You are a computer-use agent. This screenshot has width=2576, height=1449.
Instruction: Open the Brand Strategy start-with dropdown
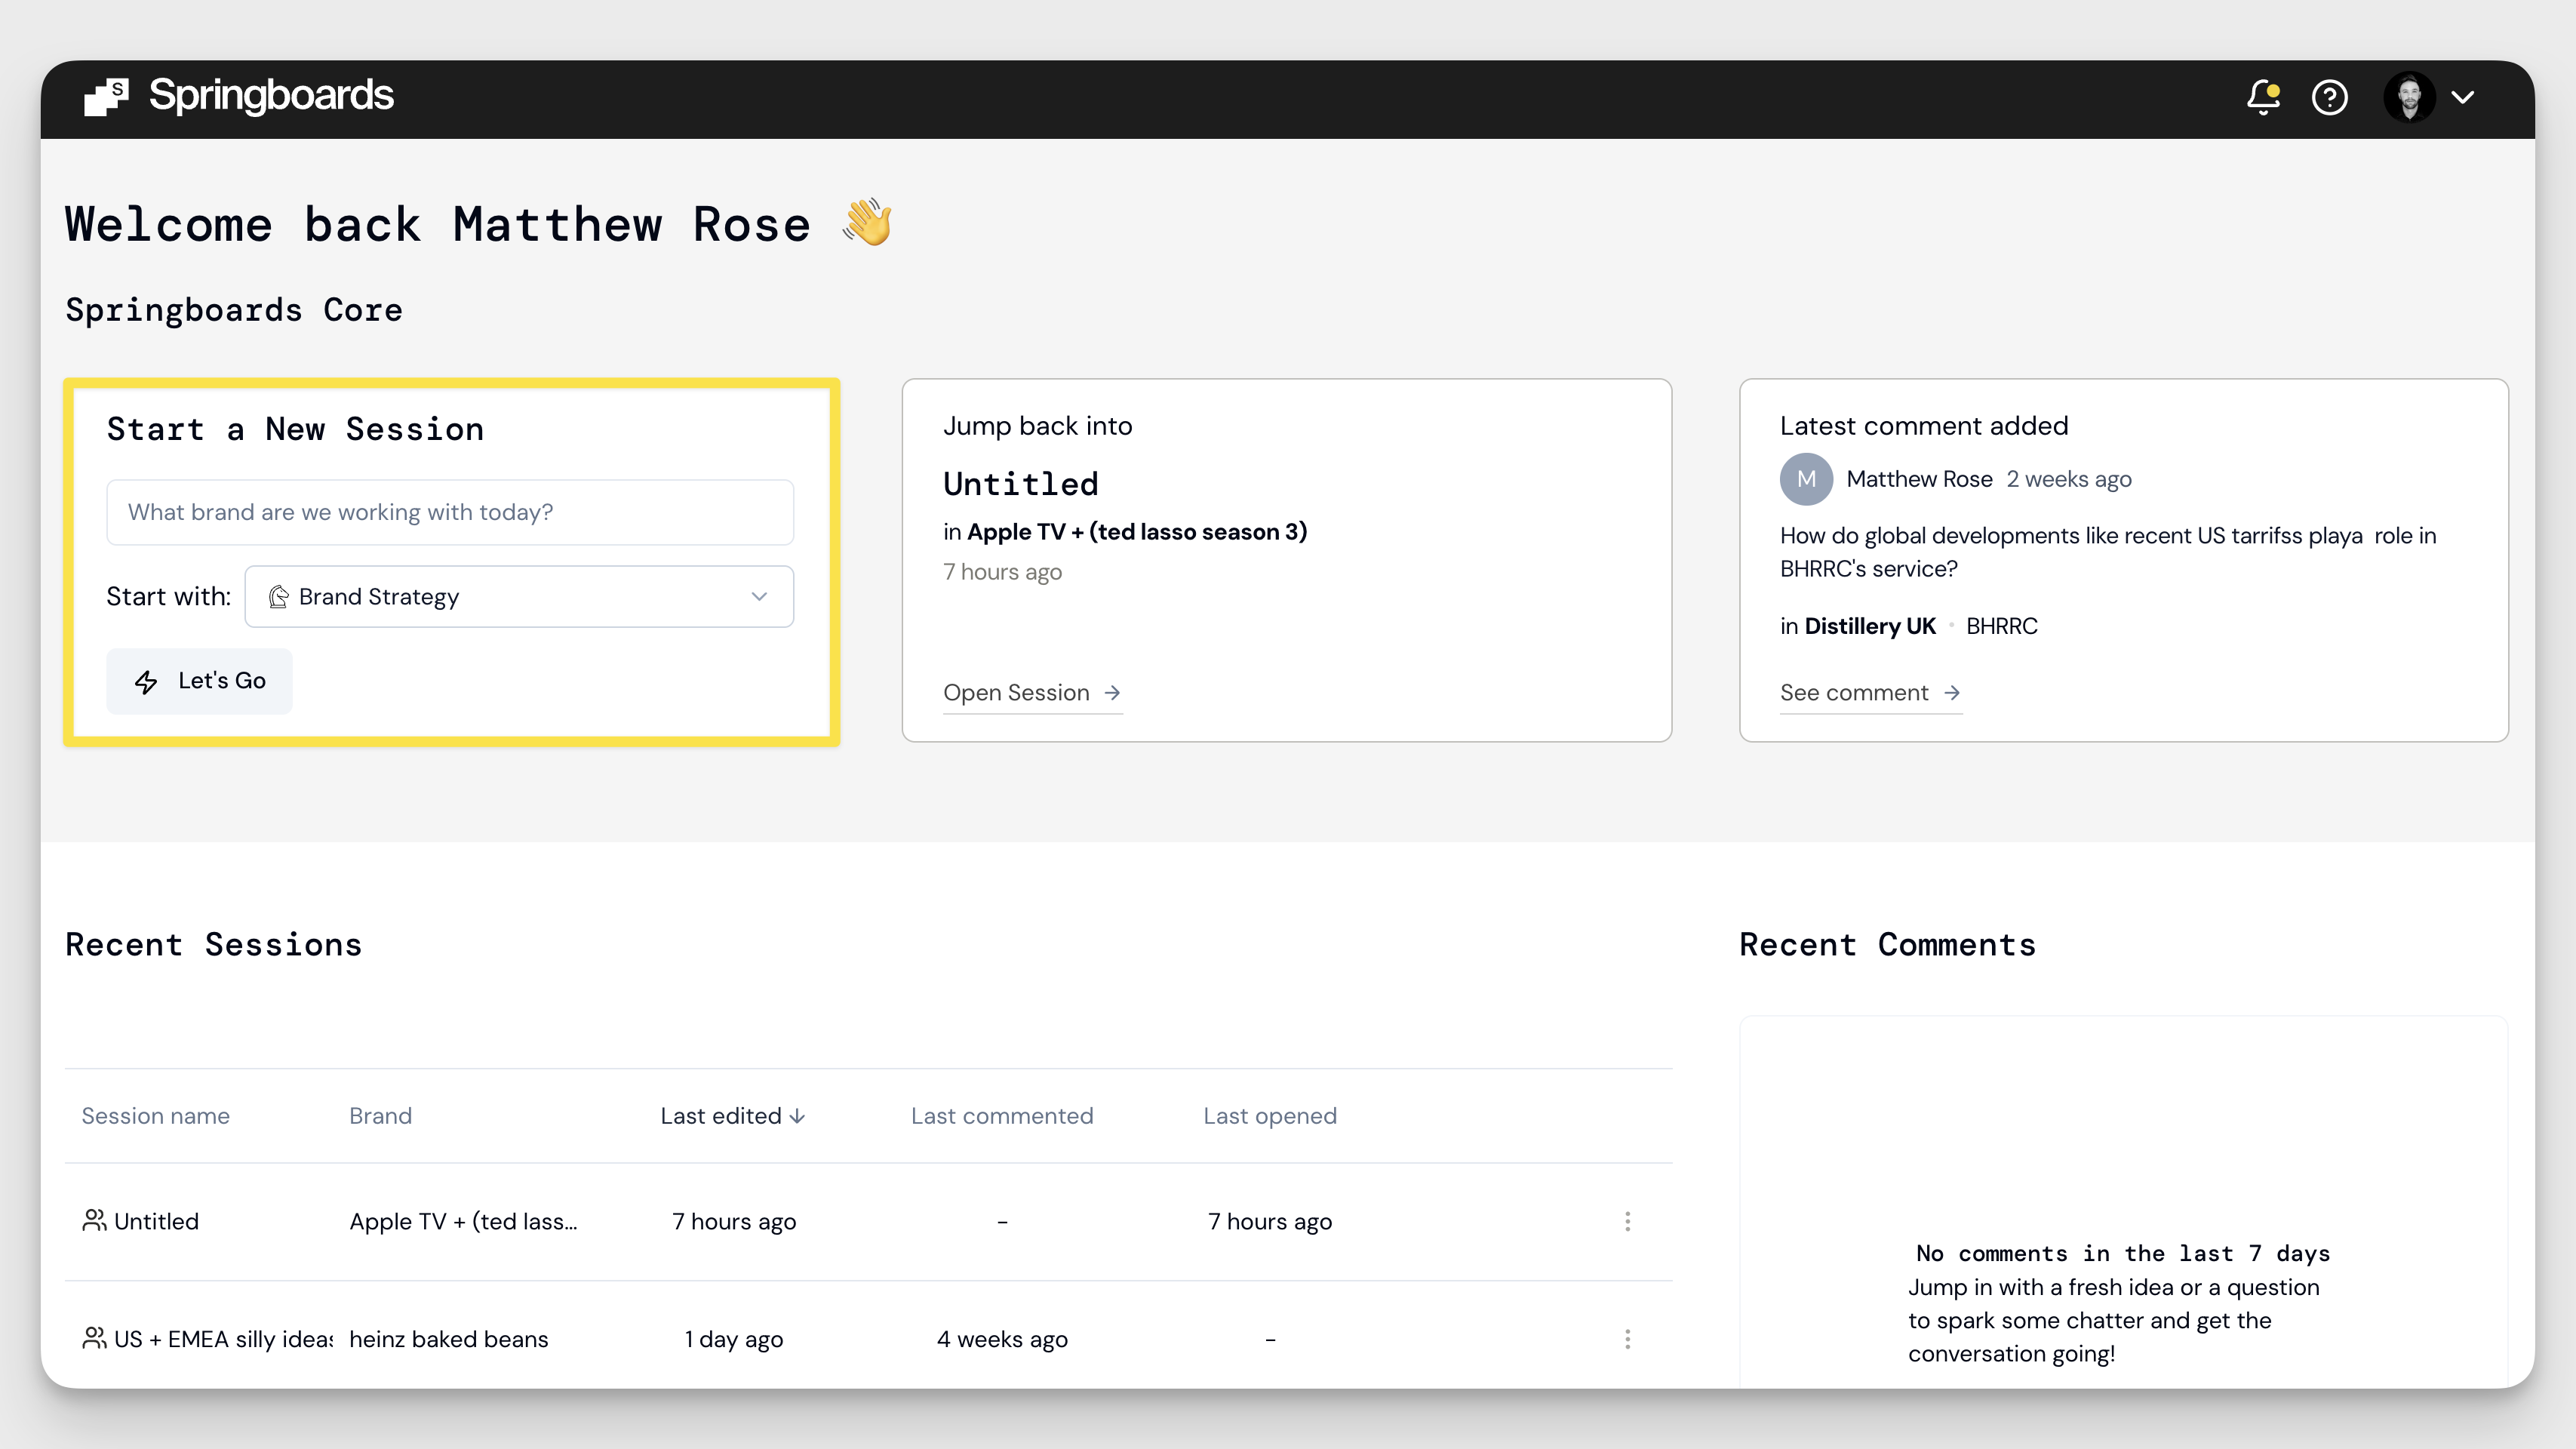tap(519, 597)
